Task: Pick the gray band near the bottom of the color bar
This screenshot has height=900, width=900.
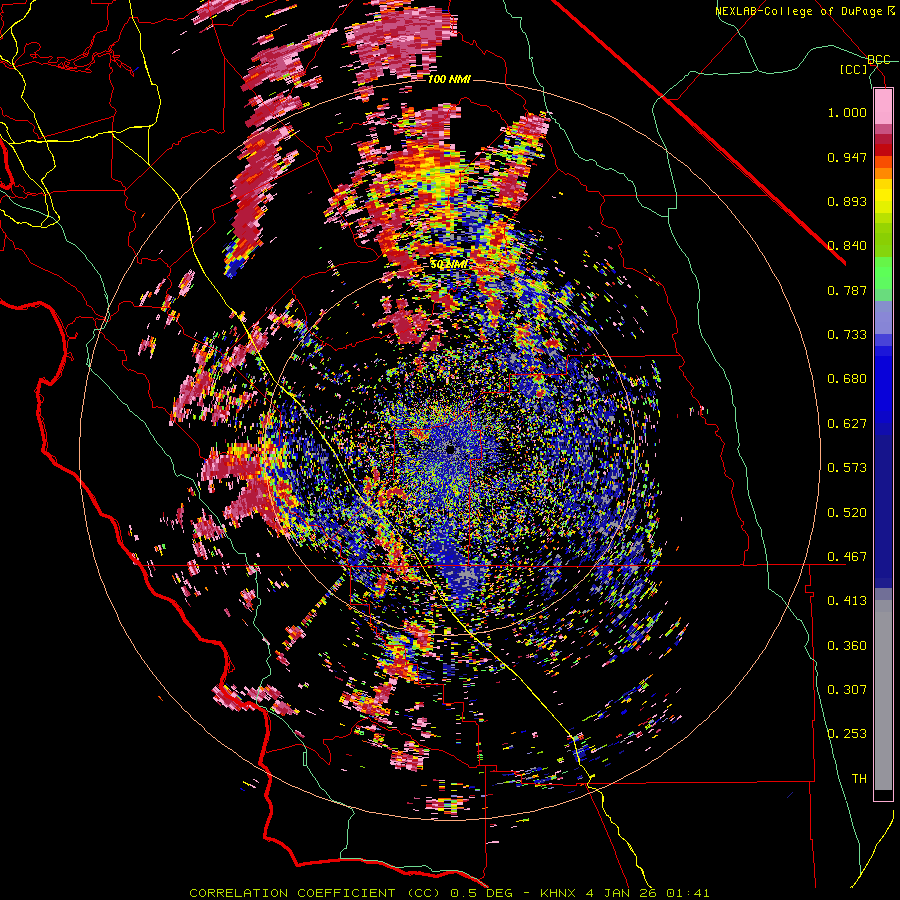Action: pyautogui.click(x=883, y=695)
